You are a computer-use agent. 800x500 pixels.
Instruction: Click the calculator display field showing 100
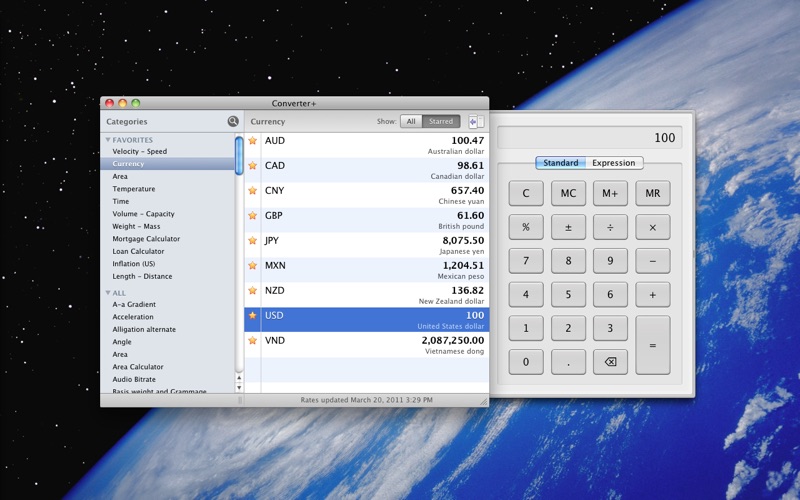tap(590, 138)
